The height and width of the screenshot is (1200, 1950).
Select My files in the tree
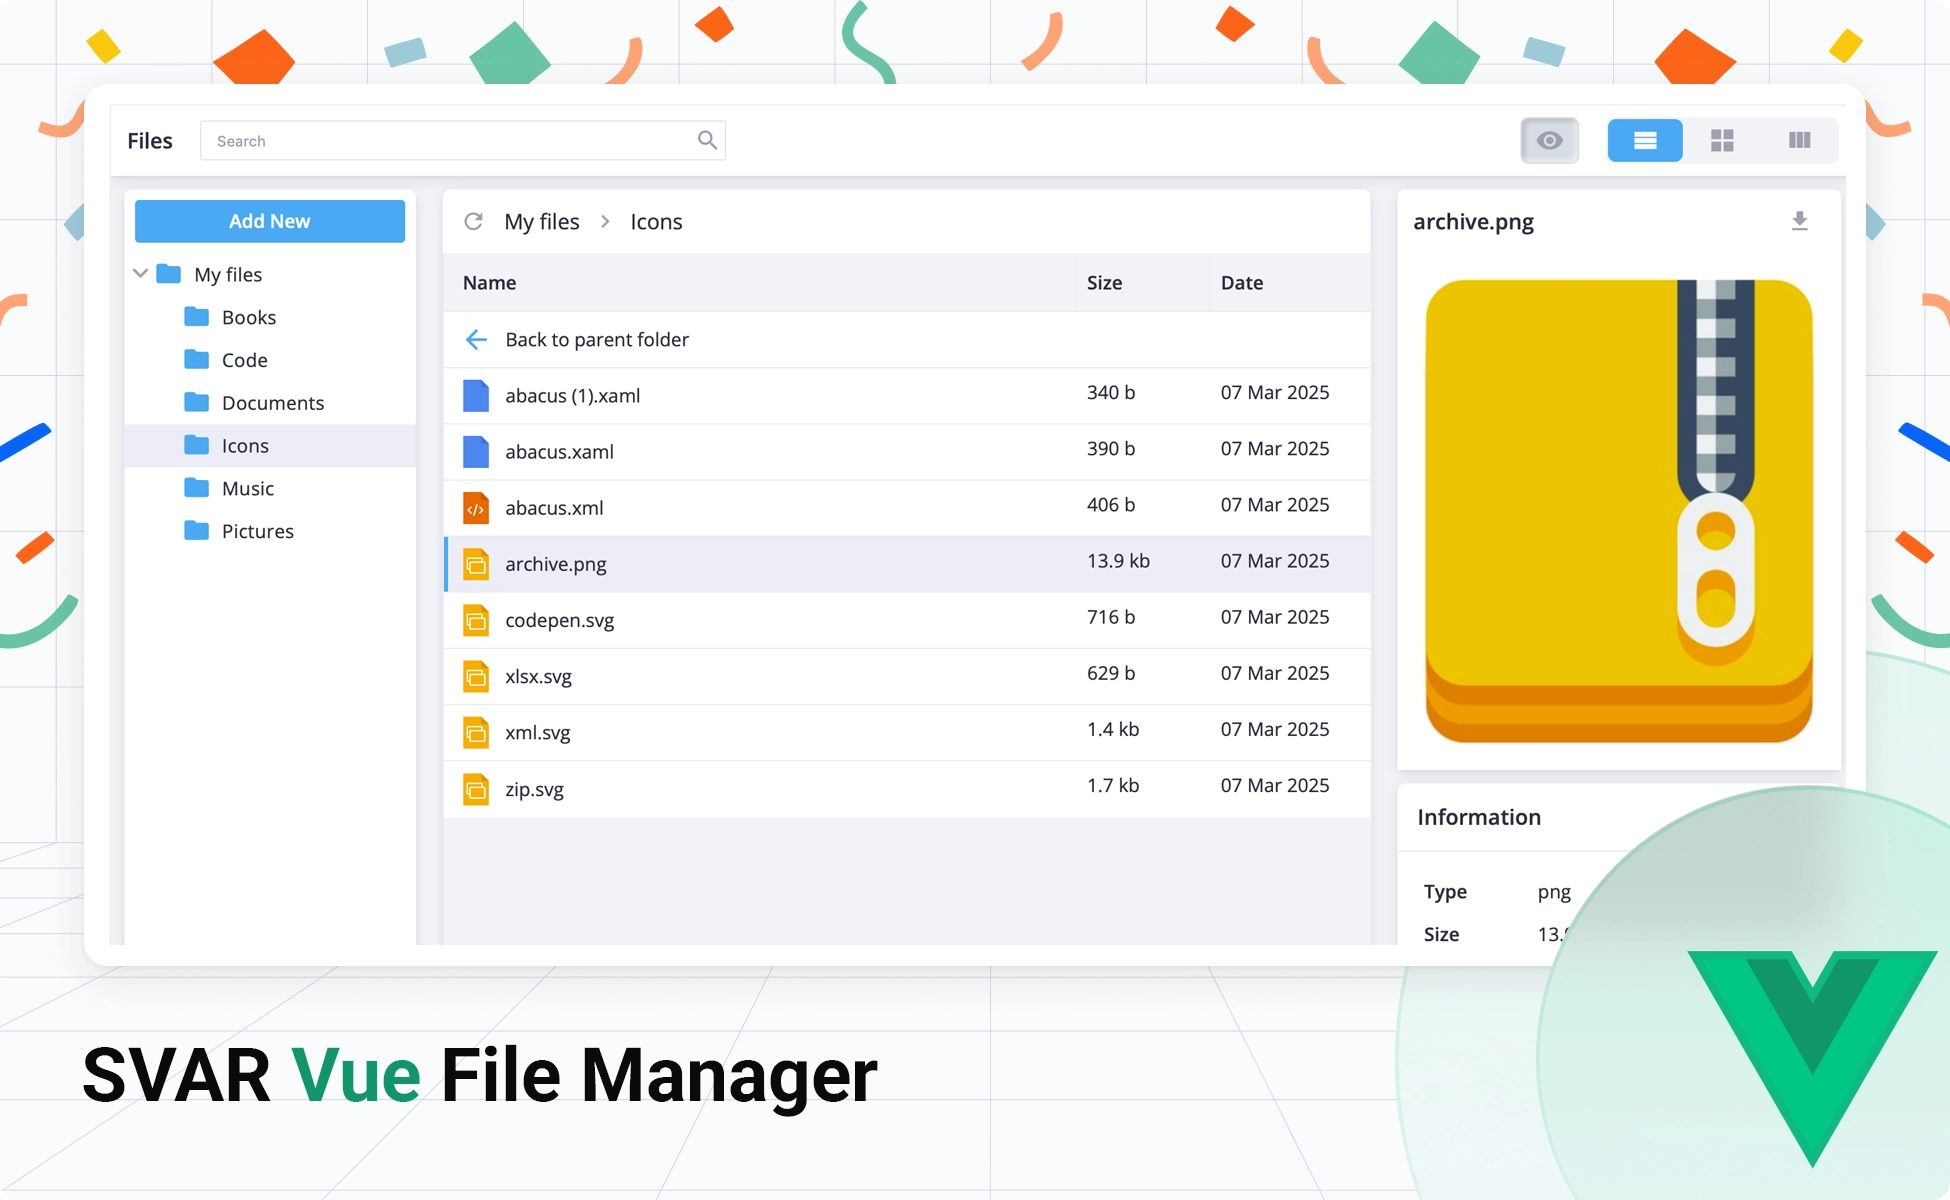tap(228, 274)
